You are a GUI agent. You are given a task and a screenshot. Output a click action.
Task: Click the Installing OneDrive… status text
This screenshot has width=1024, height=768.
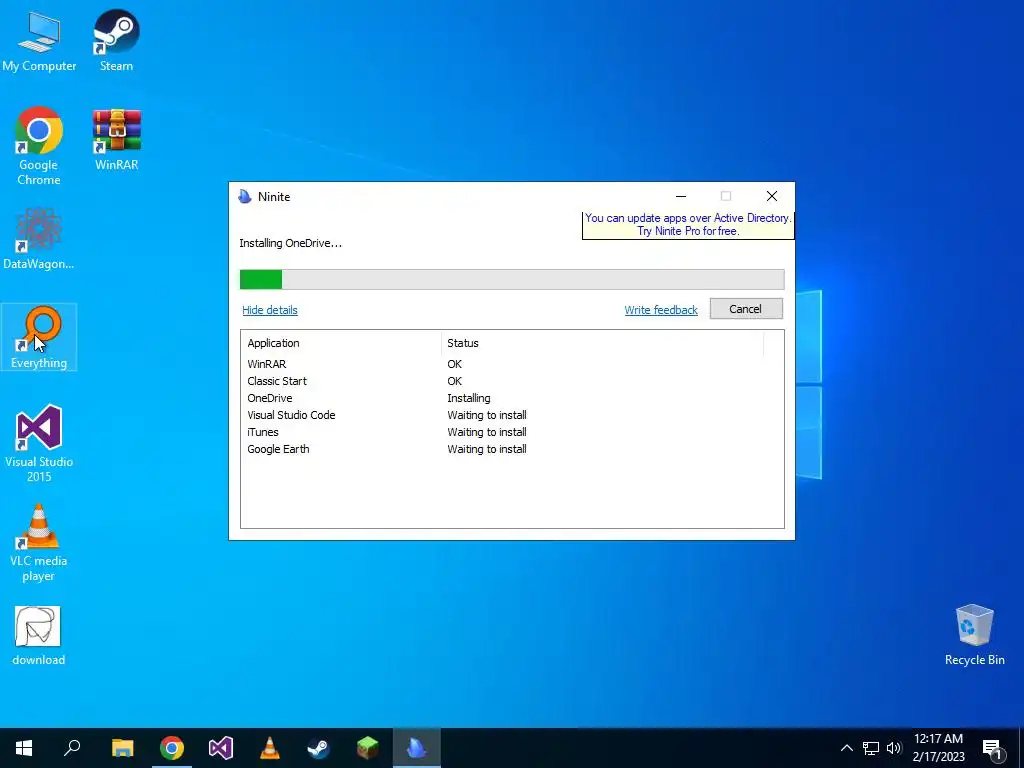click(x=291, y=243)
